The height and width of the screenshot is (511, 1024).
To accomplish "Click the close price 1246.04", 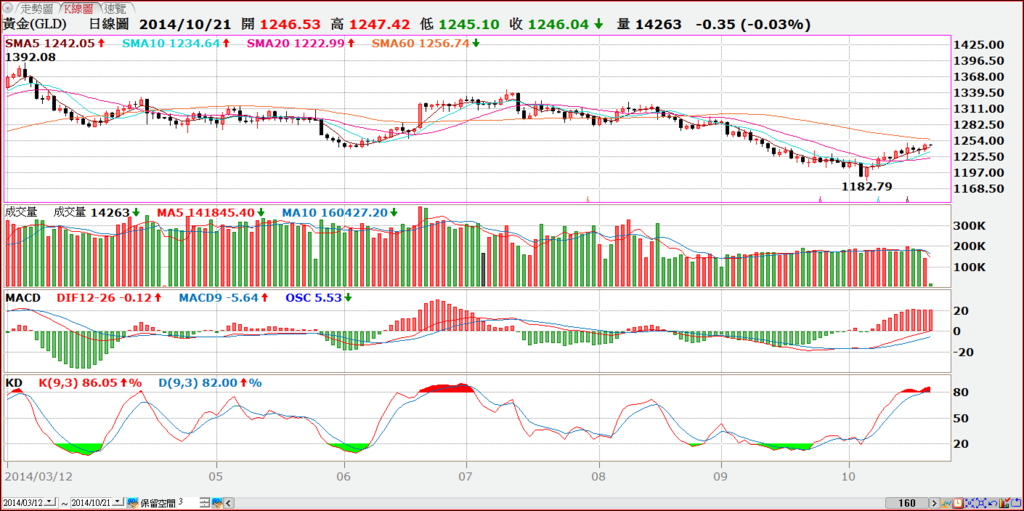I will [x=558, y=25].
